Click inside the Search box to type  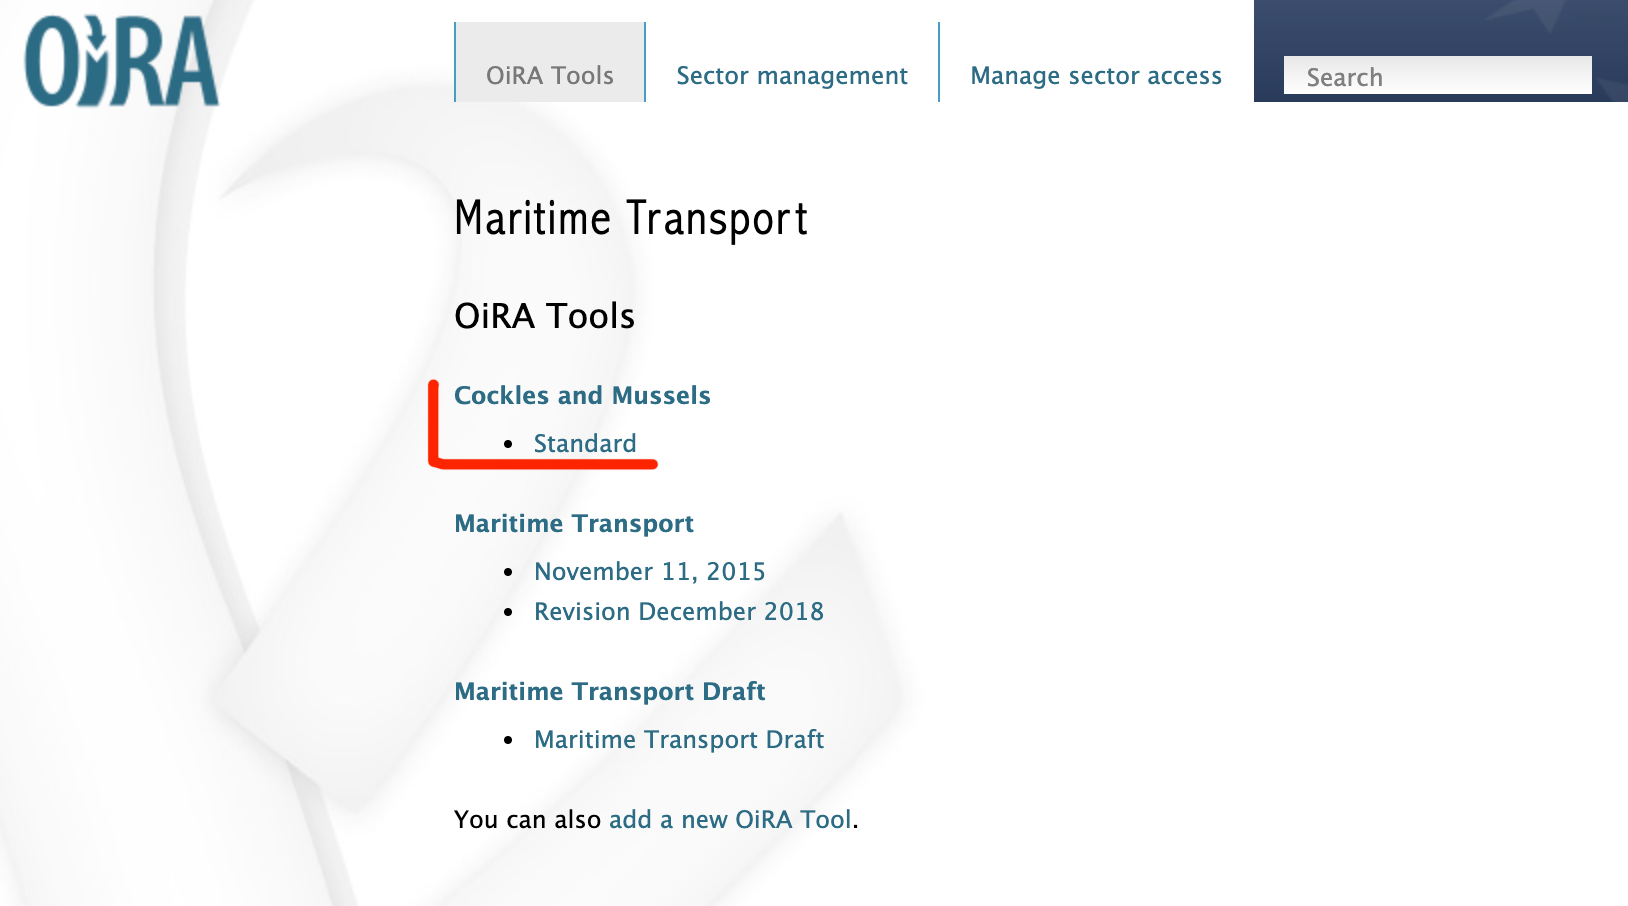pos(1438,74)
